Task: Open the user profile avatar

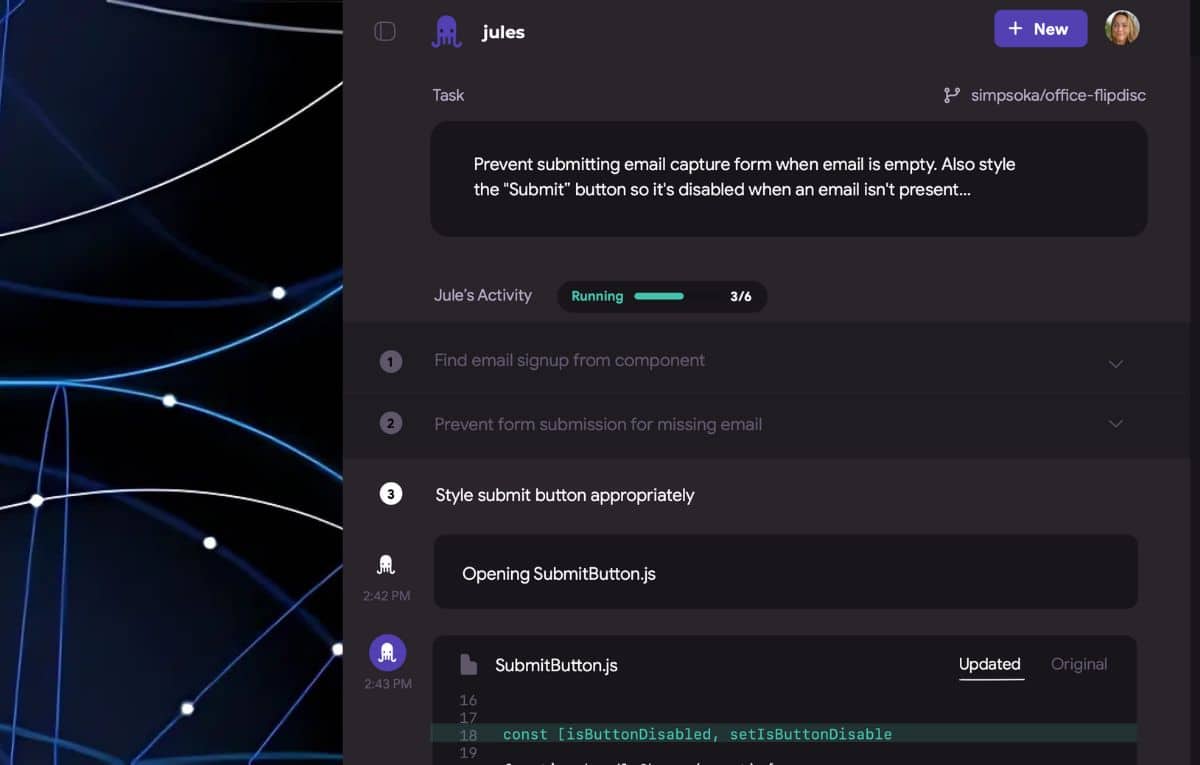Action: coord(1122,29)
